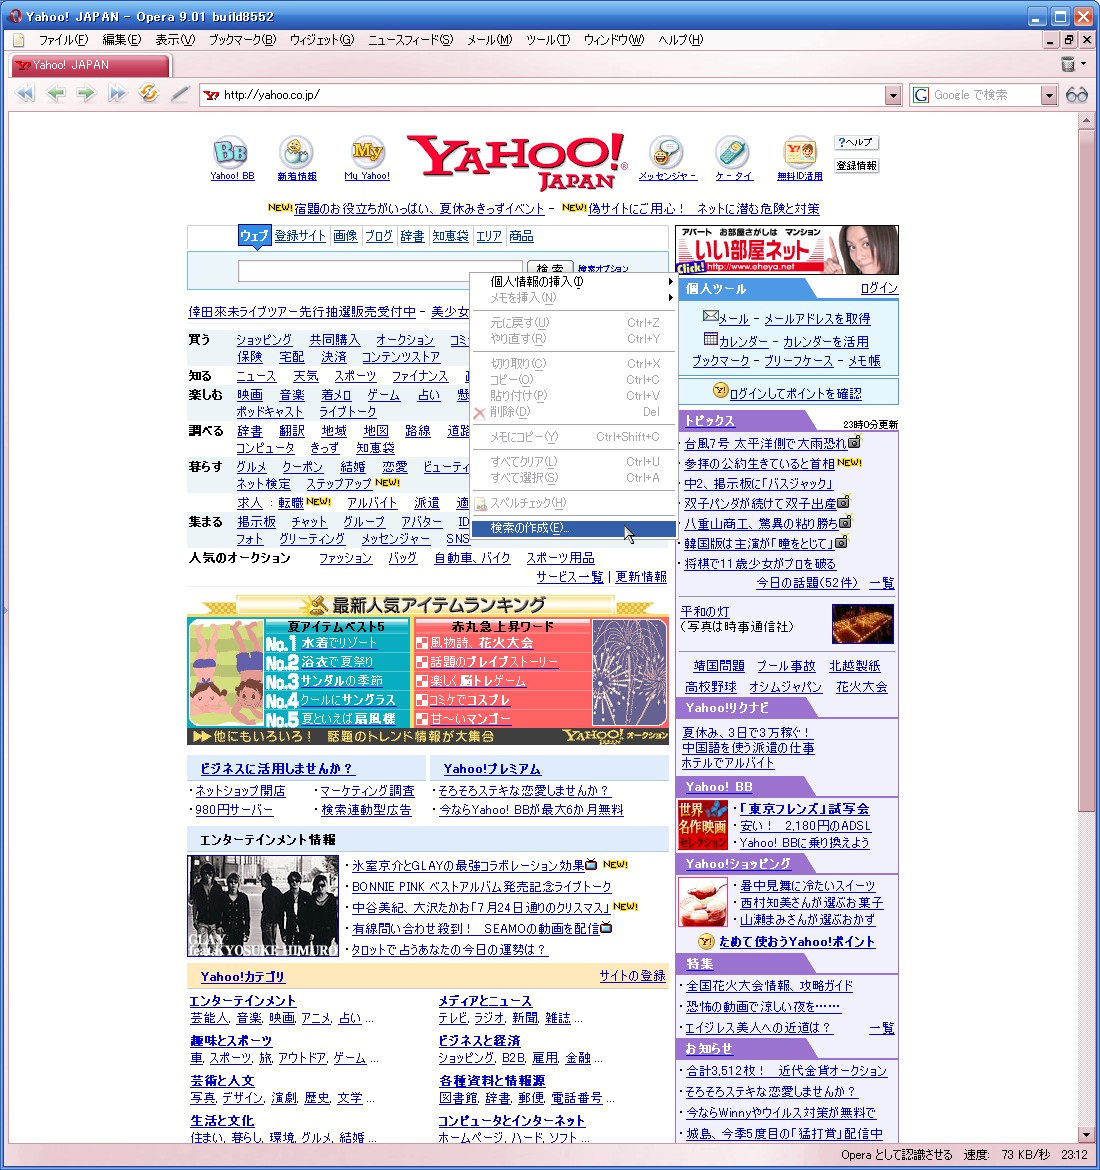Select the 画像 search tab
The width and height of the screenshot is (1100, 1170).
pos(345,236)
